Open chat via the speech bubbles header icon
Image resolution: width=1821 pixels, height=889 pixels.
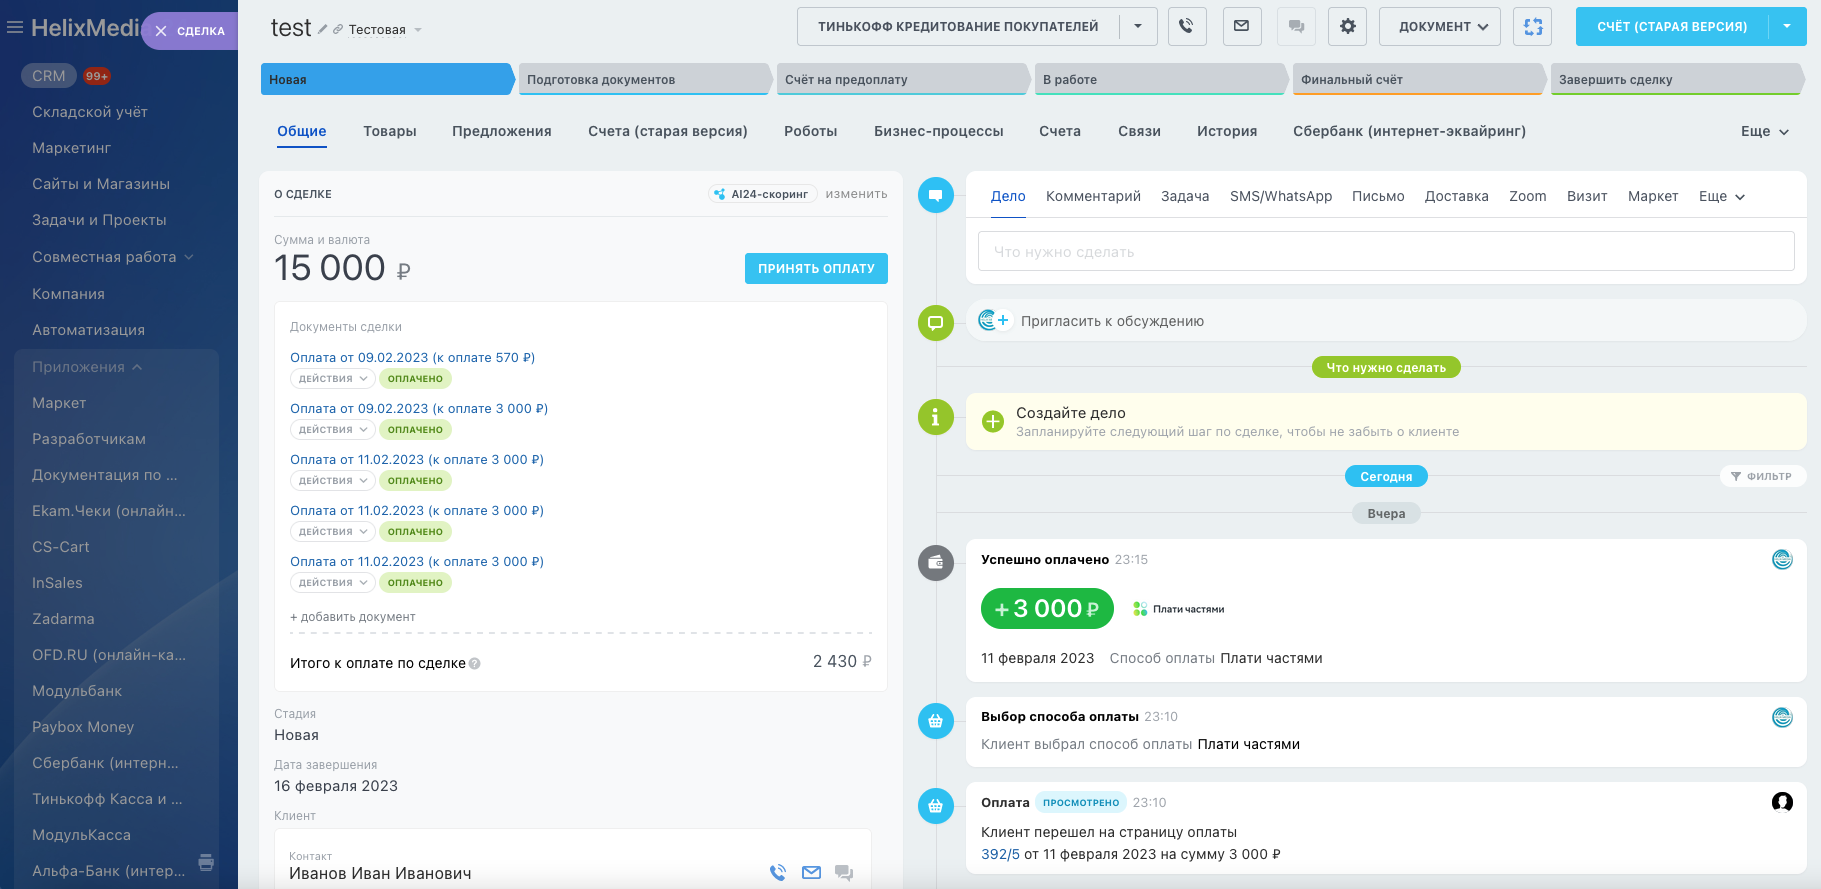tap(1297, 26)
